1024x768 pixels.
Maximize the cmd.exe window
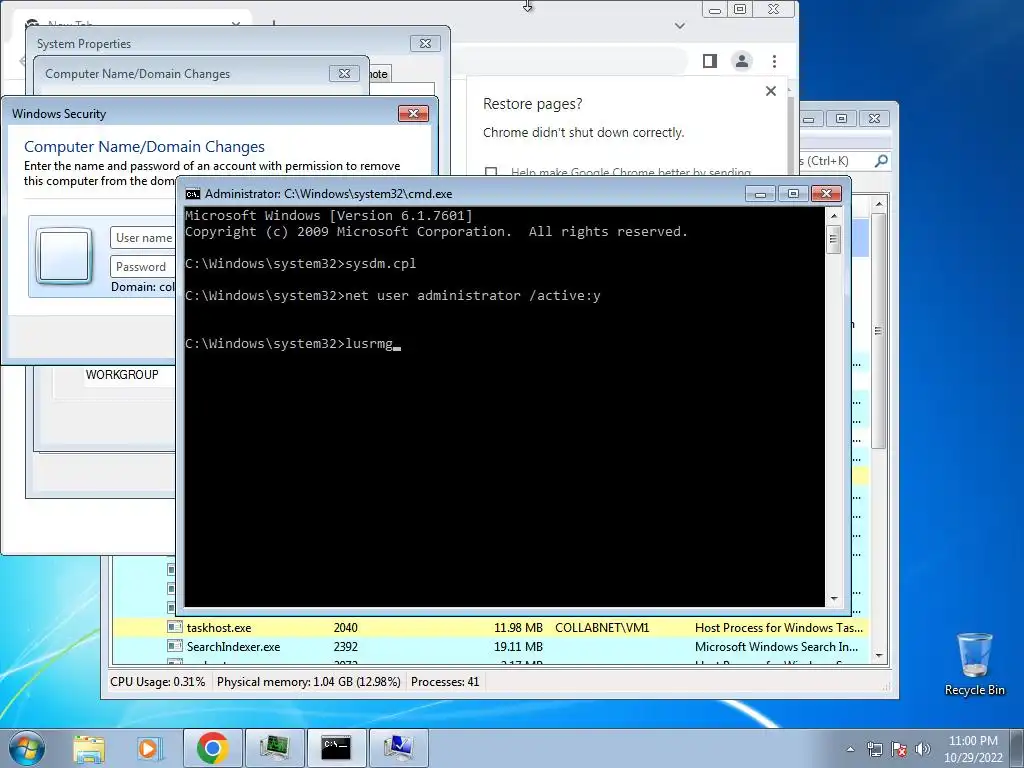pos(793,194)
